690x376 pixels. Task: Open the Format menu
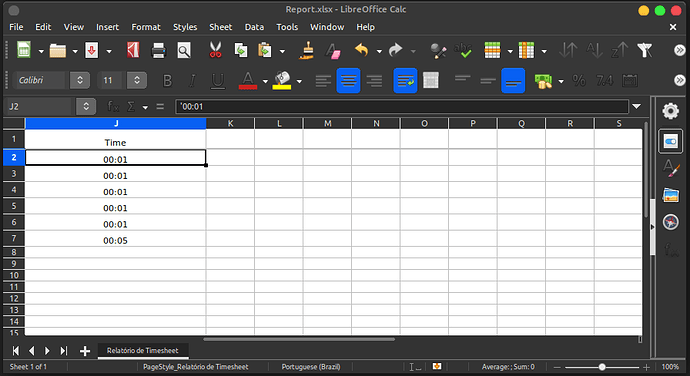tap(146, 27)
